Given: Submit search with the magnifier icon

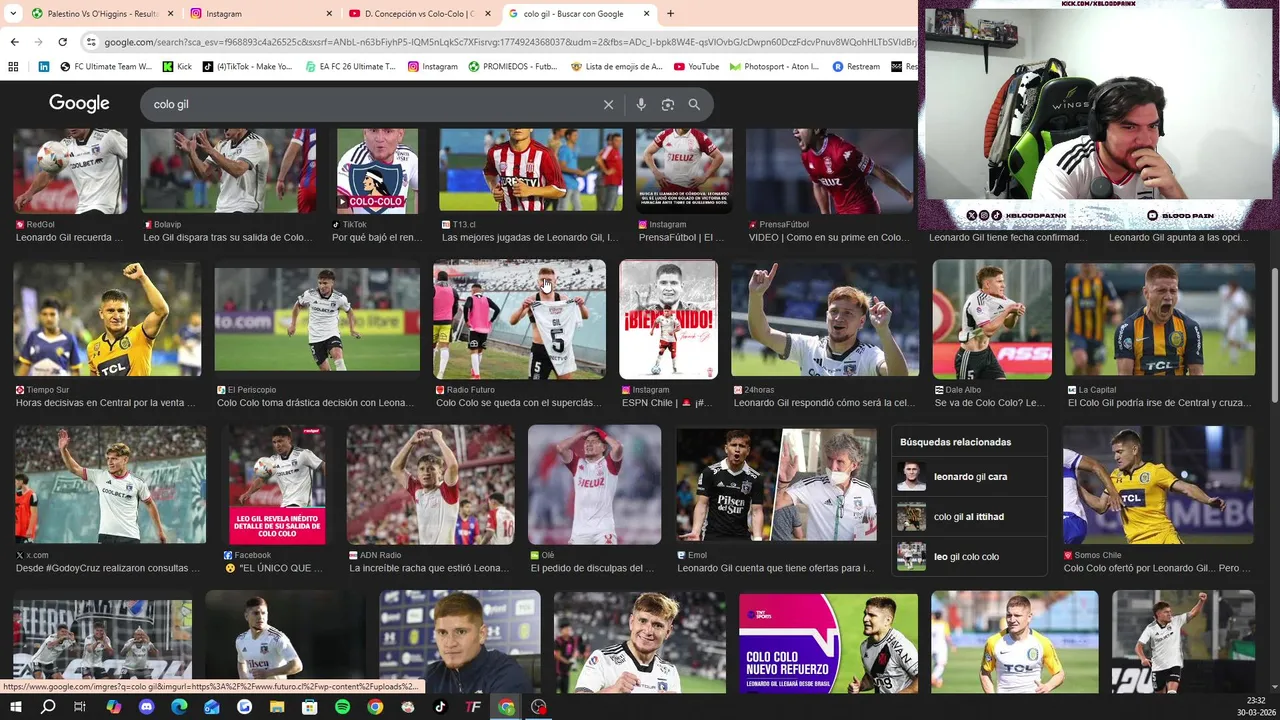Looking at the screenshot, I should point(694,104).
